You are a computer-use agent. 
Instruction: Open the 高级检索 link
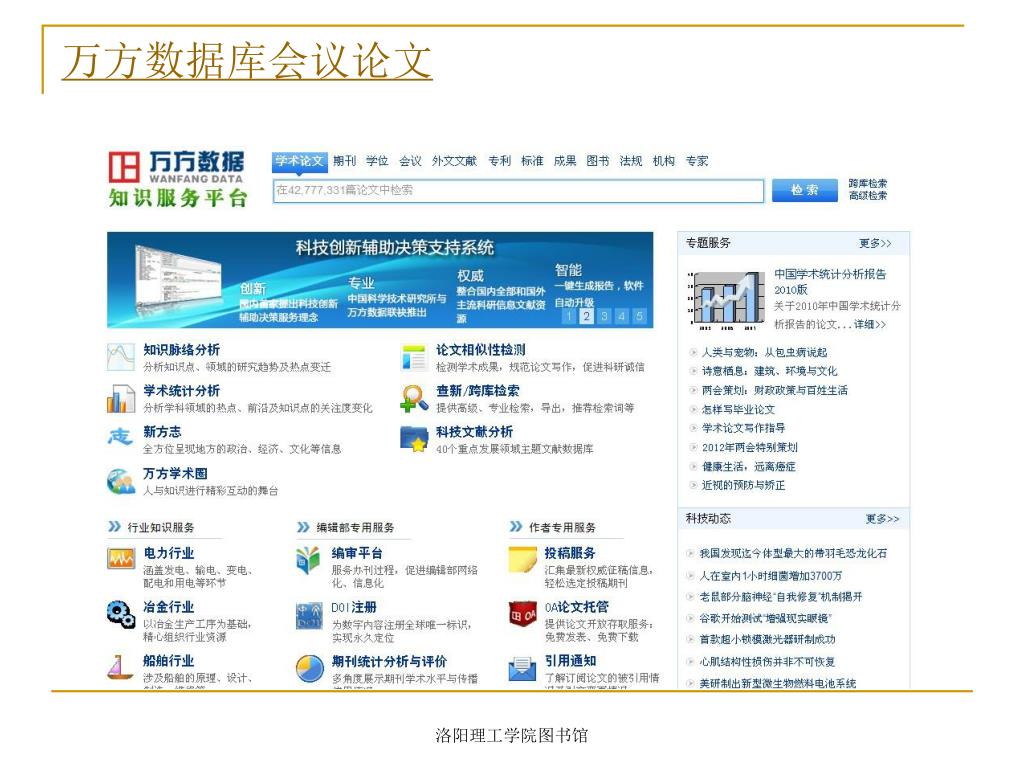868,196
